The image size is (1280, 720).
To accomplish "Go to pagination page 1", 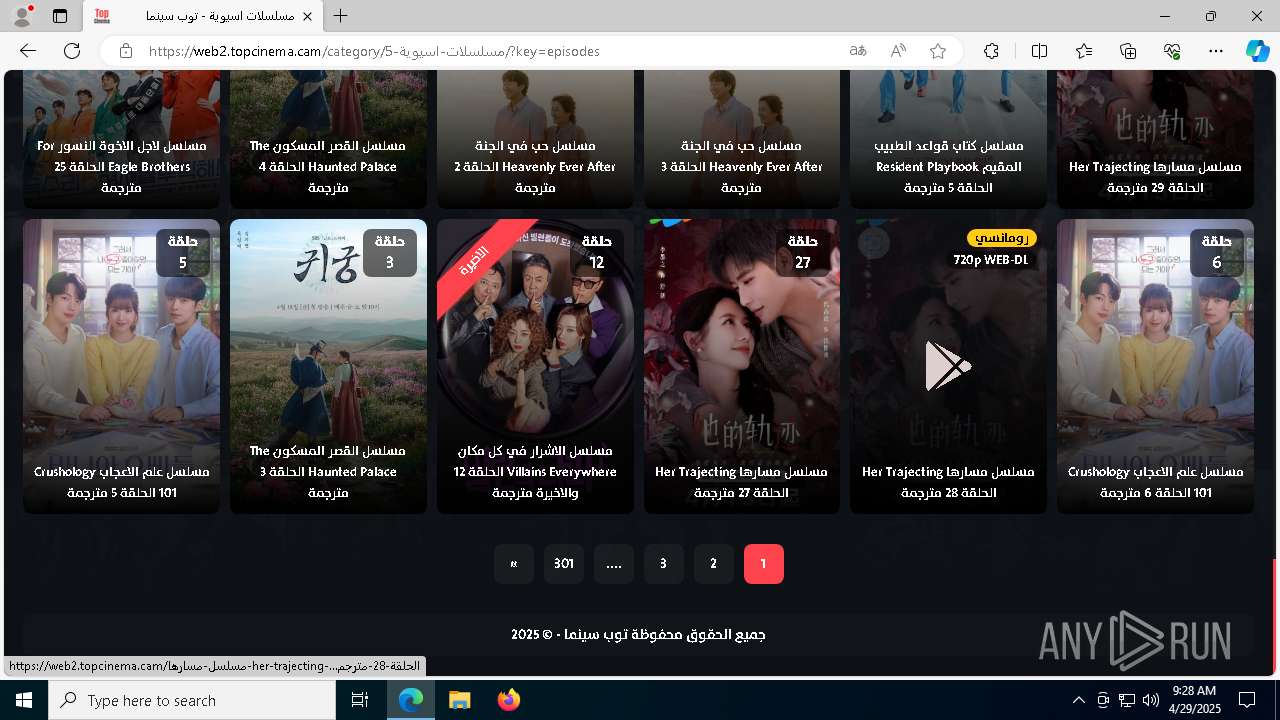I will click(x=763, y=564).
